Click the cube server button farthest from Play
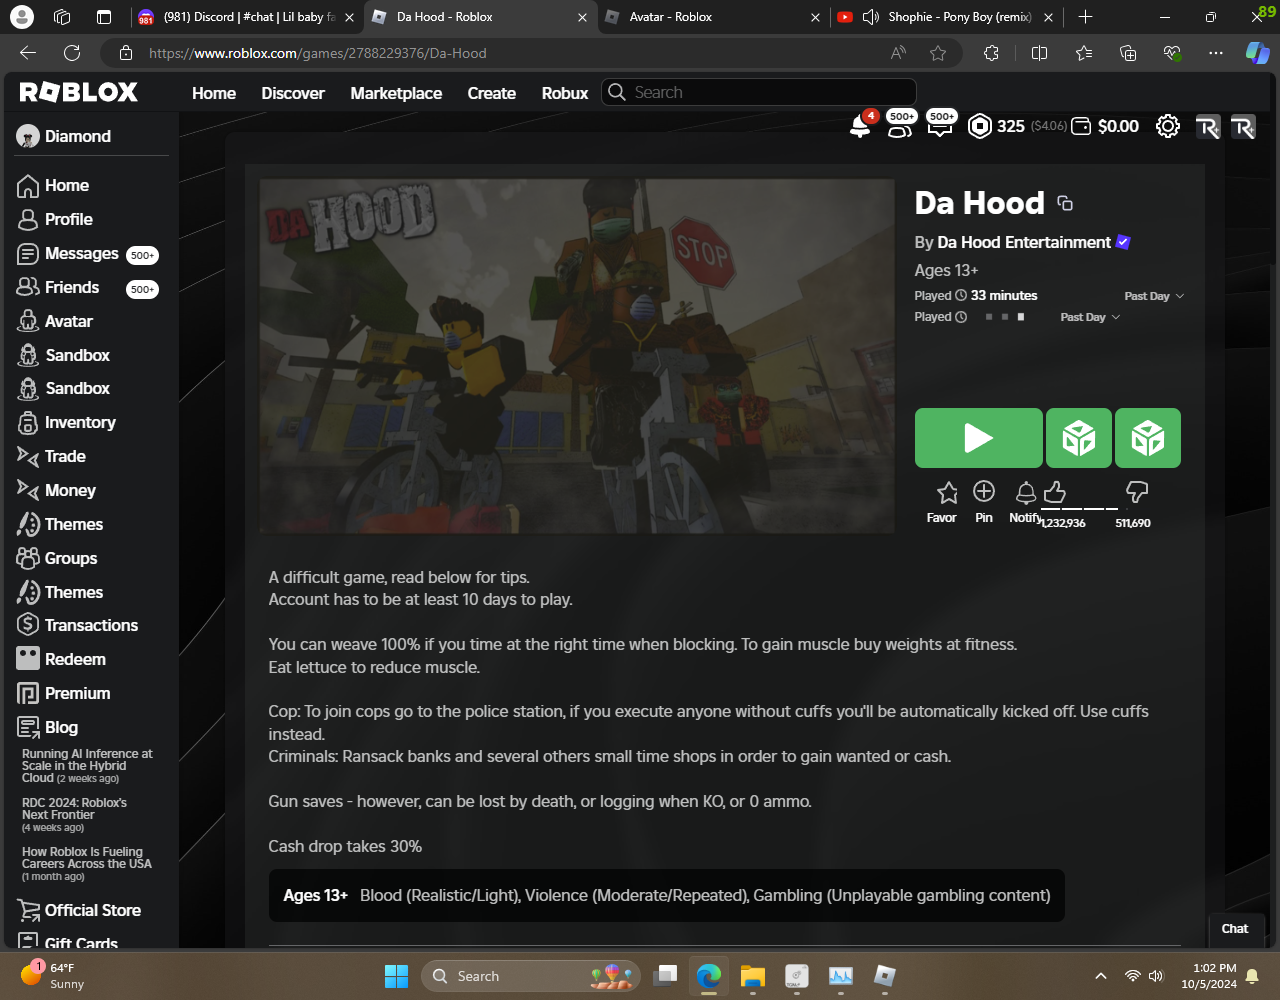Image resolution: width=1280 pixels, height=1000 pixels. pos(1148,438)
